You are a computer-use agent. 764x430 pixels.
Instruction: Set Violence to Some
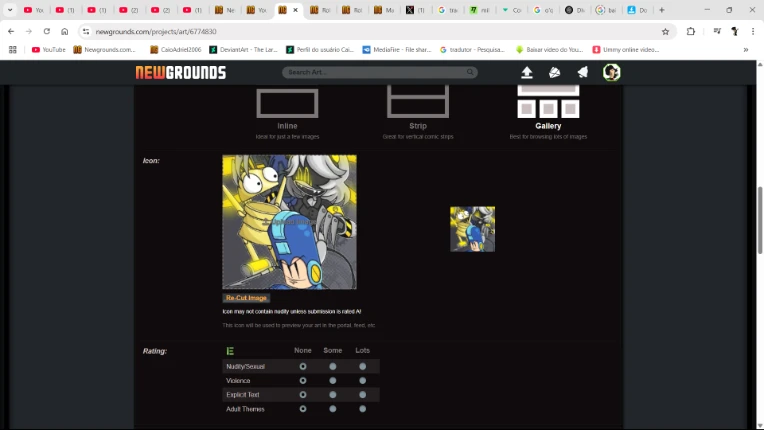point(333,380)
